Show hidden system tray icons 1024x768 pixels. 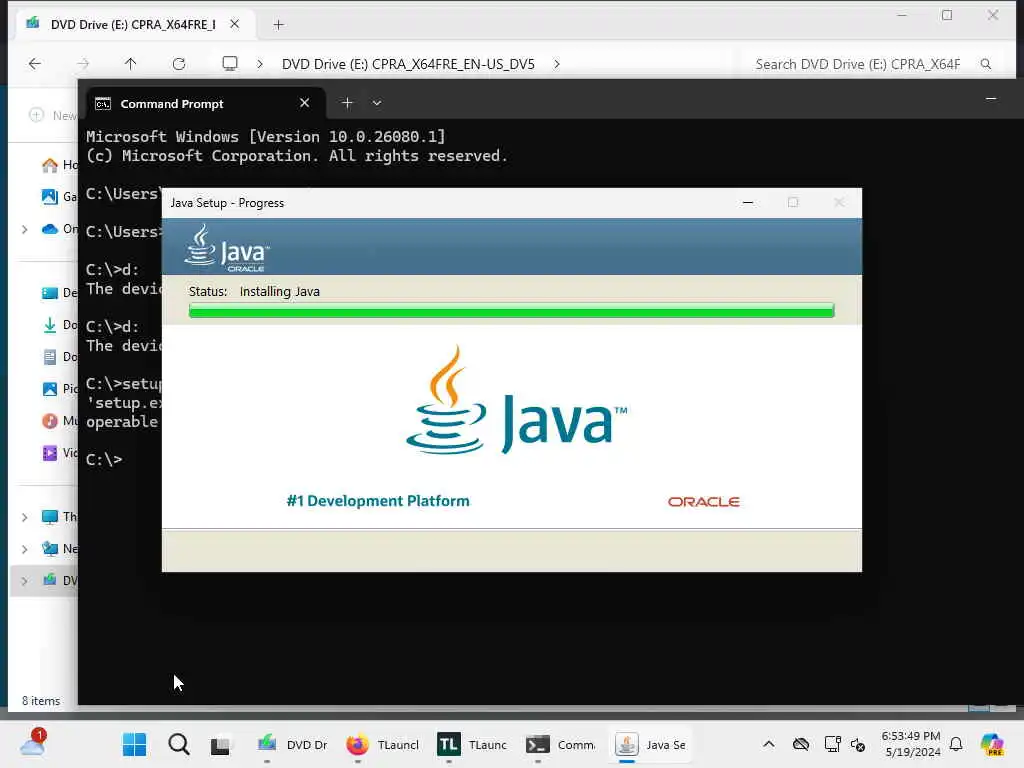pos(769,744)
